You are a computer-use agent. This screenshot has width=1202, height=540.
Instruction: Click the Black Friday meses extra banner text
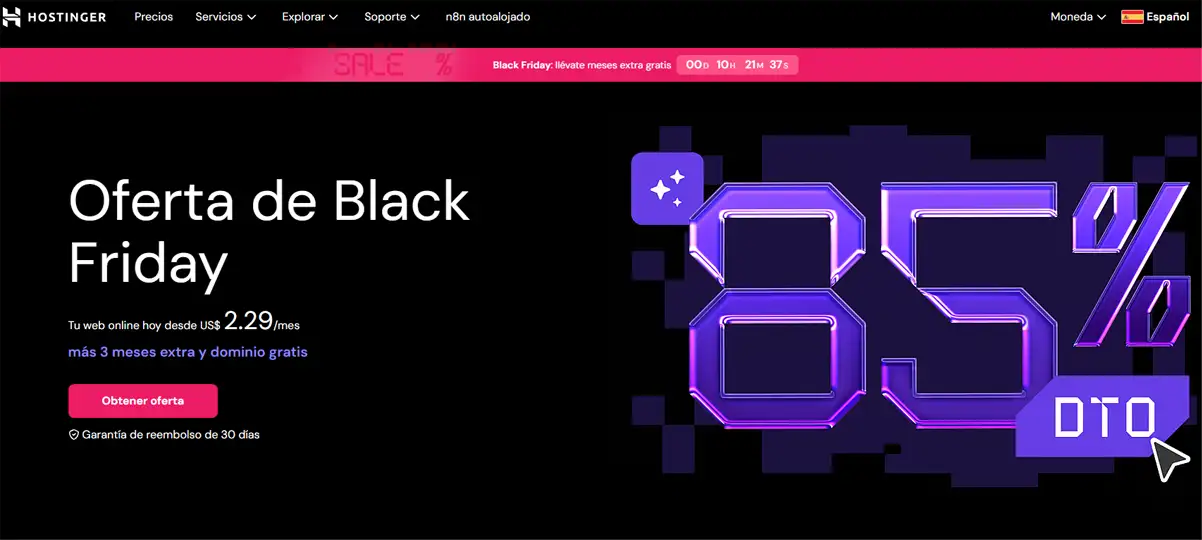pos(581,65)
